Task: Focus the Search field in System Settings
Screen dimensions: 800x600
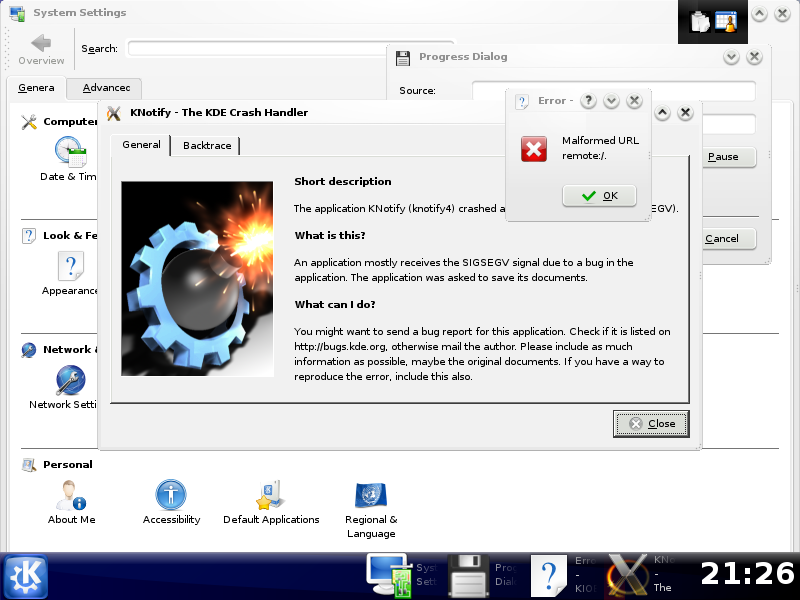Action: tap(291, 48)
